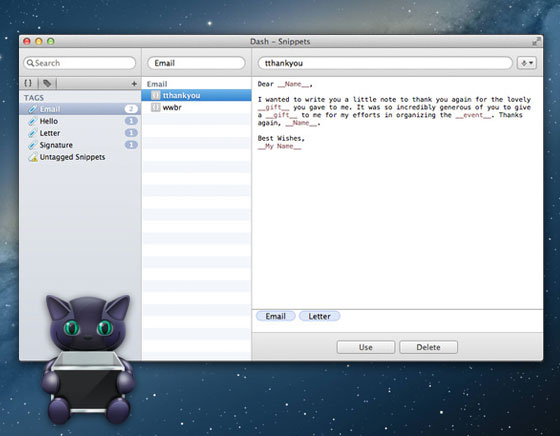
Task: Click the Search field in sidebar
Action: pyautogui.click(x=80, y=63)
